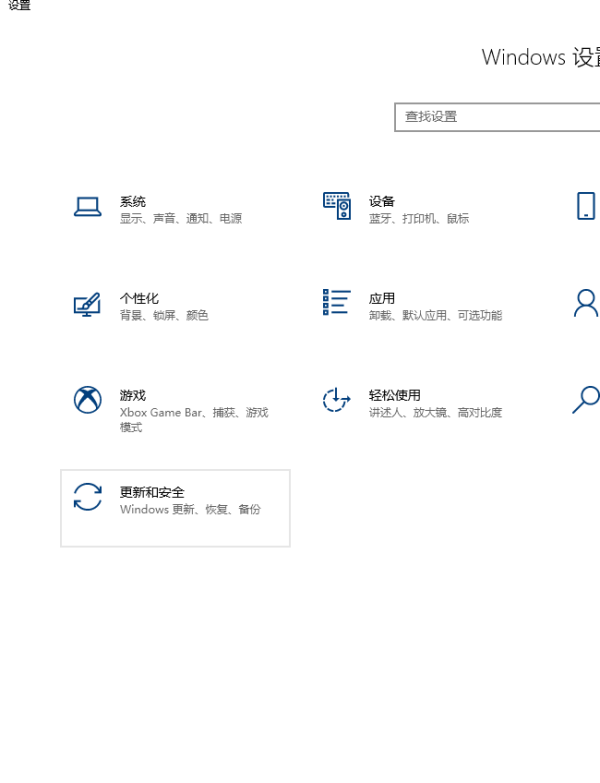This screenshot has width=600, height=783.
Task: Open the 系统 settings label
Action: (133, 202)
